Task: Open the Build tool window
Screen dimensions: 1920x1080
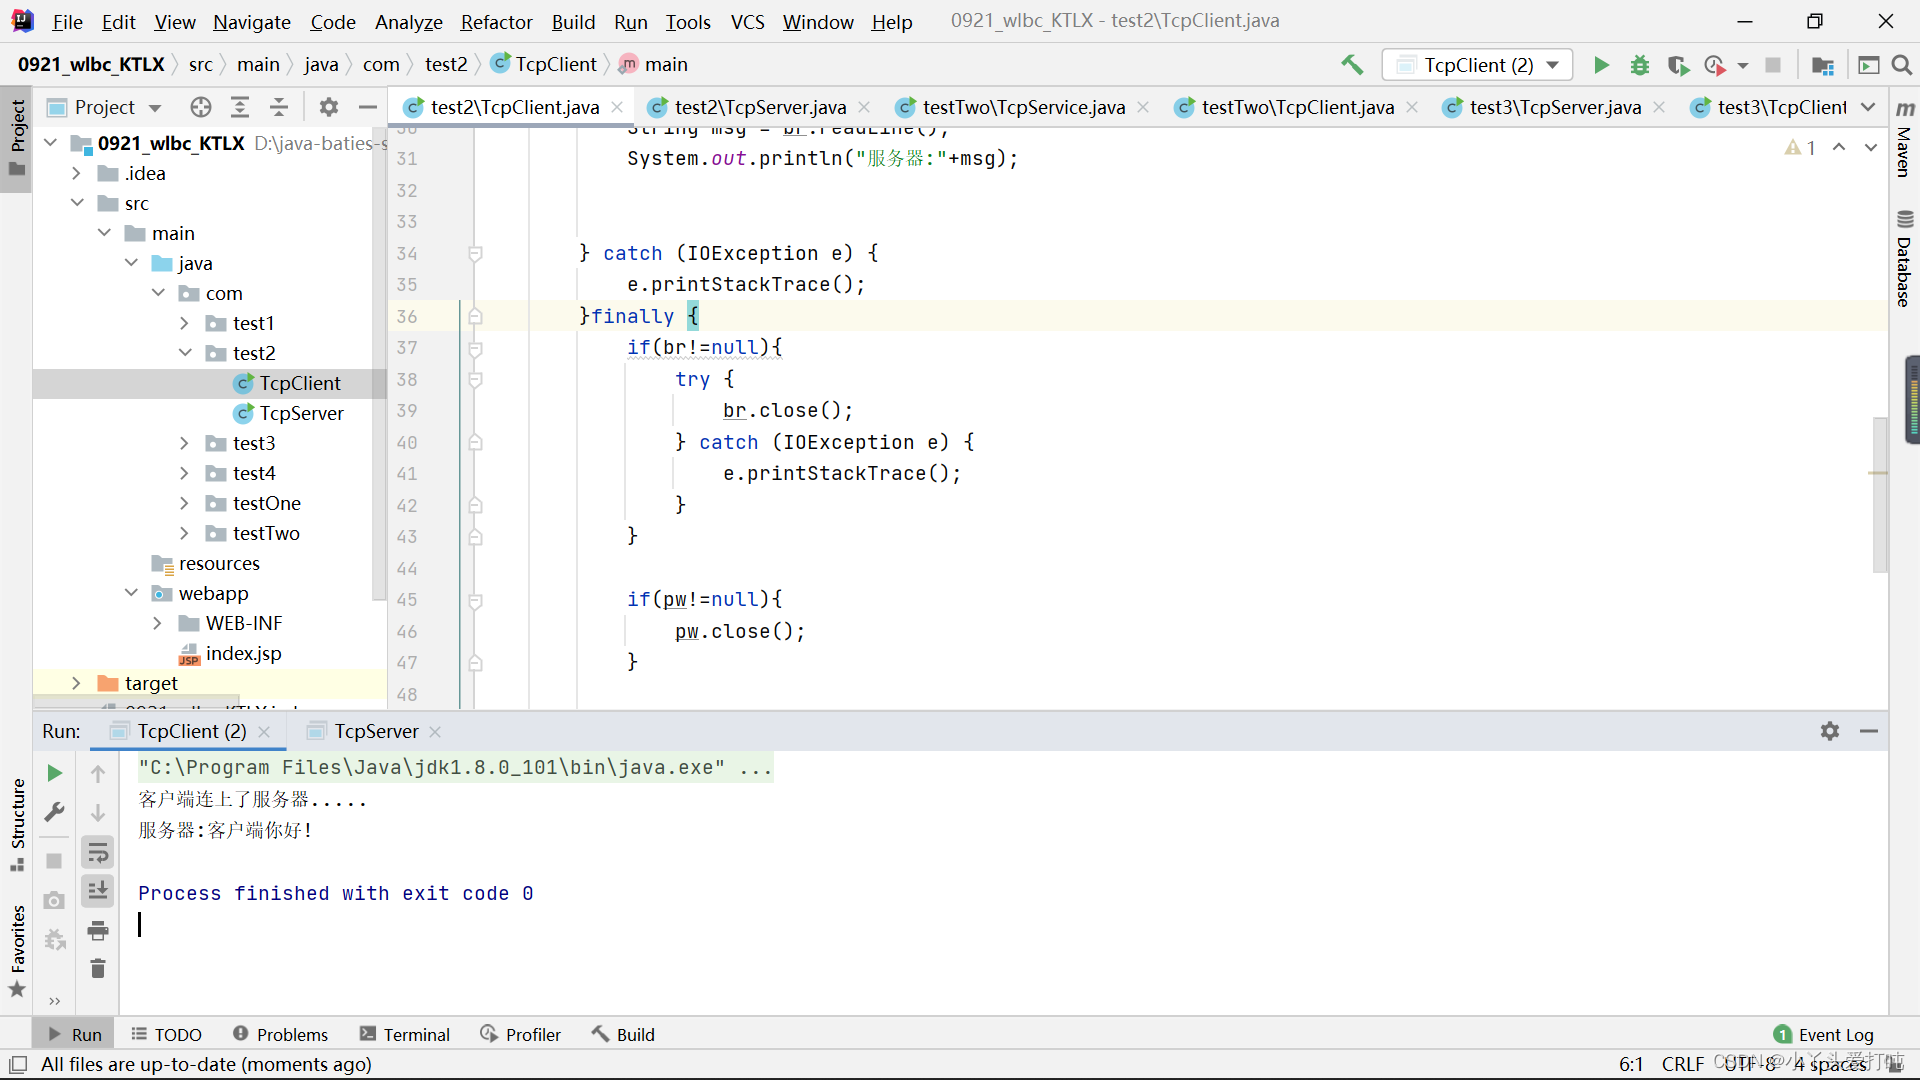Action: pos(622,1034)
